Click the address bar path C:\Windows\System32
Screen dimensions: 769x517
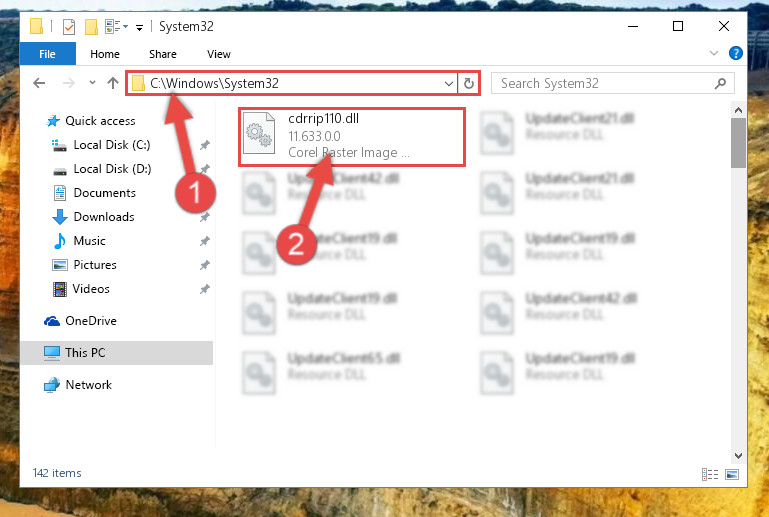(x=214, y=83)
